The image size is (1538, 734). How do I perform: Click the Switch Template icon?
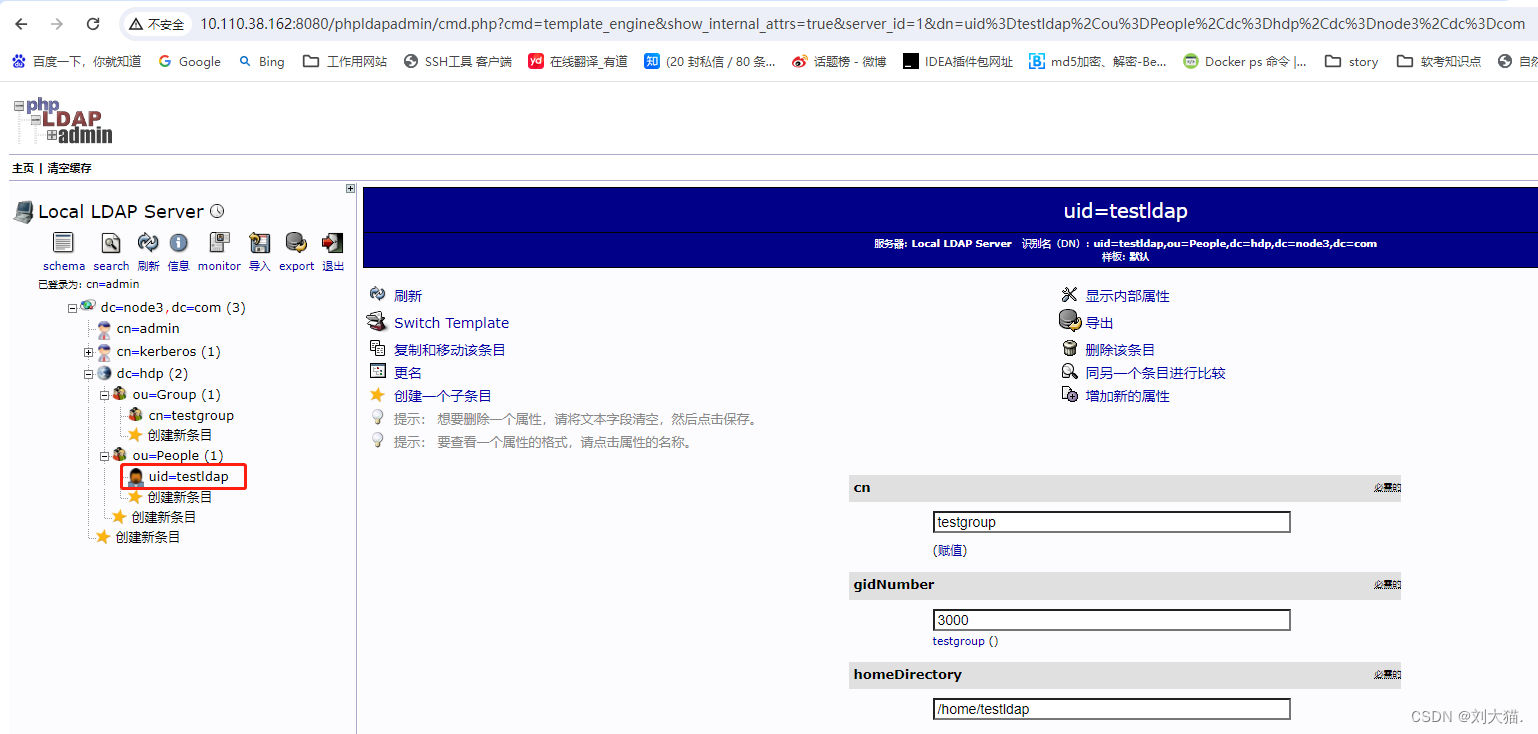click(377, 322)
